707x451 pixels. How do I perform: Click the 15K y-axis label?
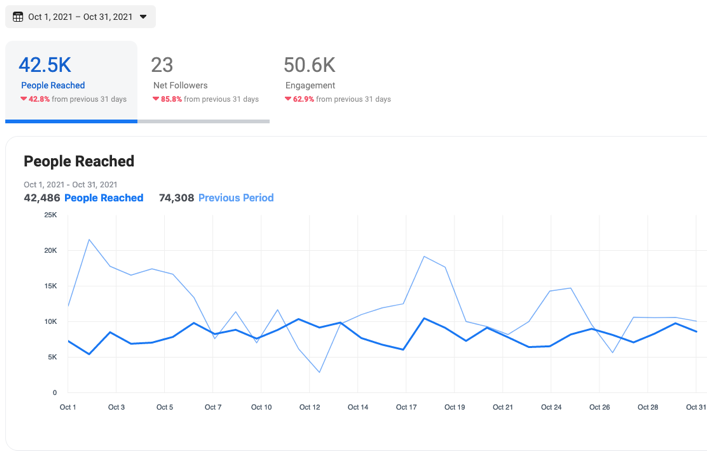(x=50, y=286)
